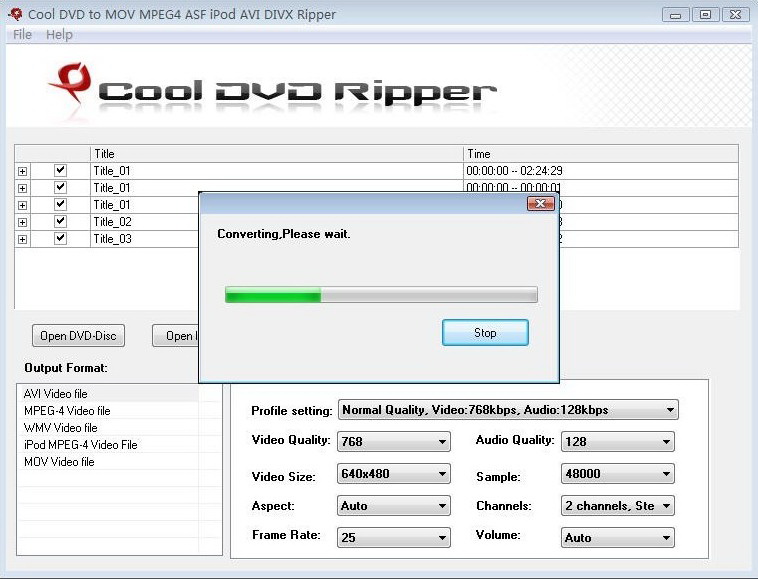The image size is (758, 579).
Task: Open the Sample rate dropdown
Action: [617, 474]
